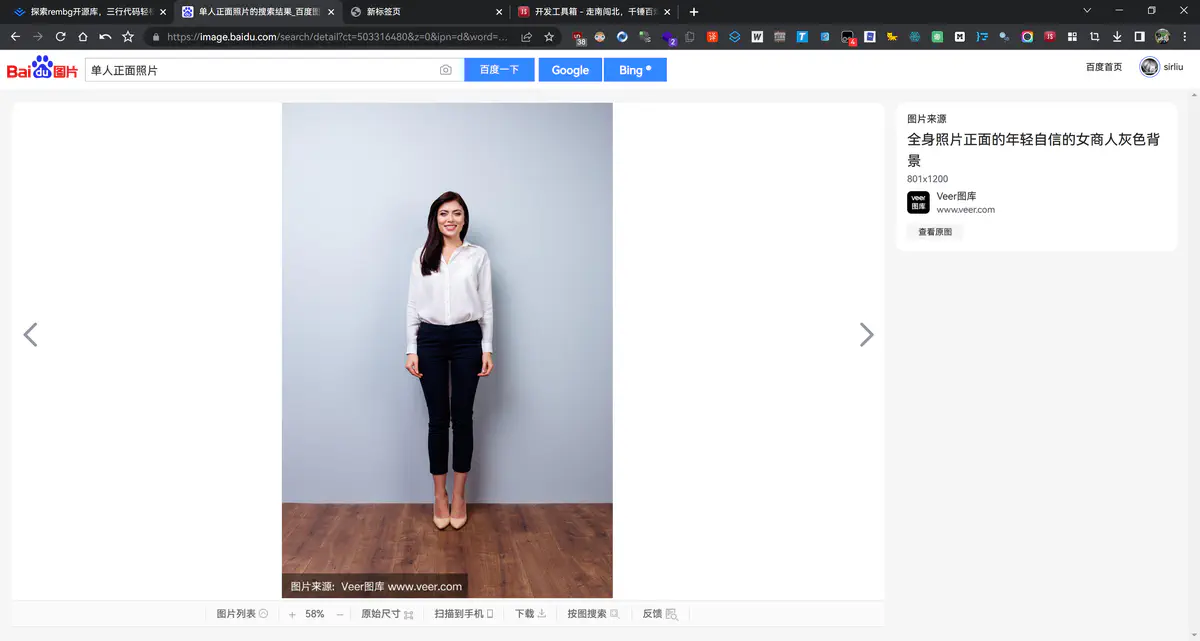
Task: Click the camera image-search icon in search box
Action: (x=446, y=70)
